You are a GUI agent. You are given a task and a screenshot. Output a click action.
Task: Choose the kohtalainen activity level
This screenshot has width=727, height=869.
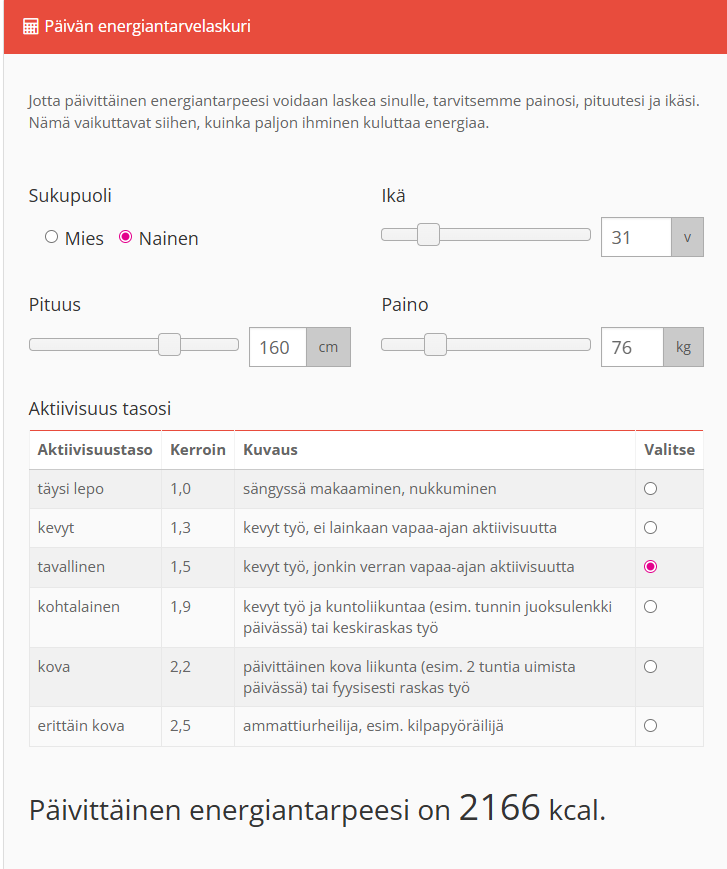click(651, 606)
